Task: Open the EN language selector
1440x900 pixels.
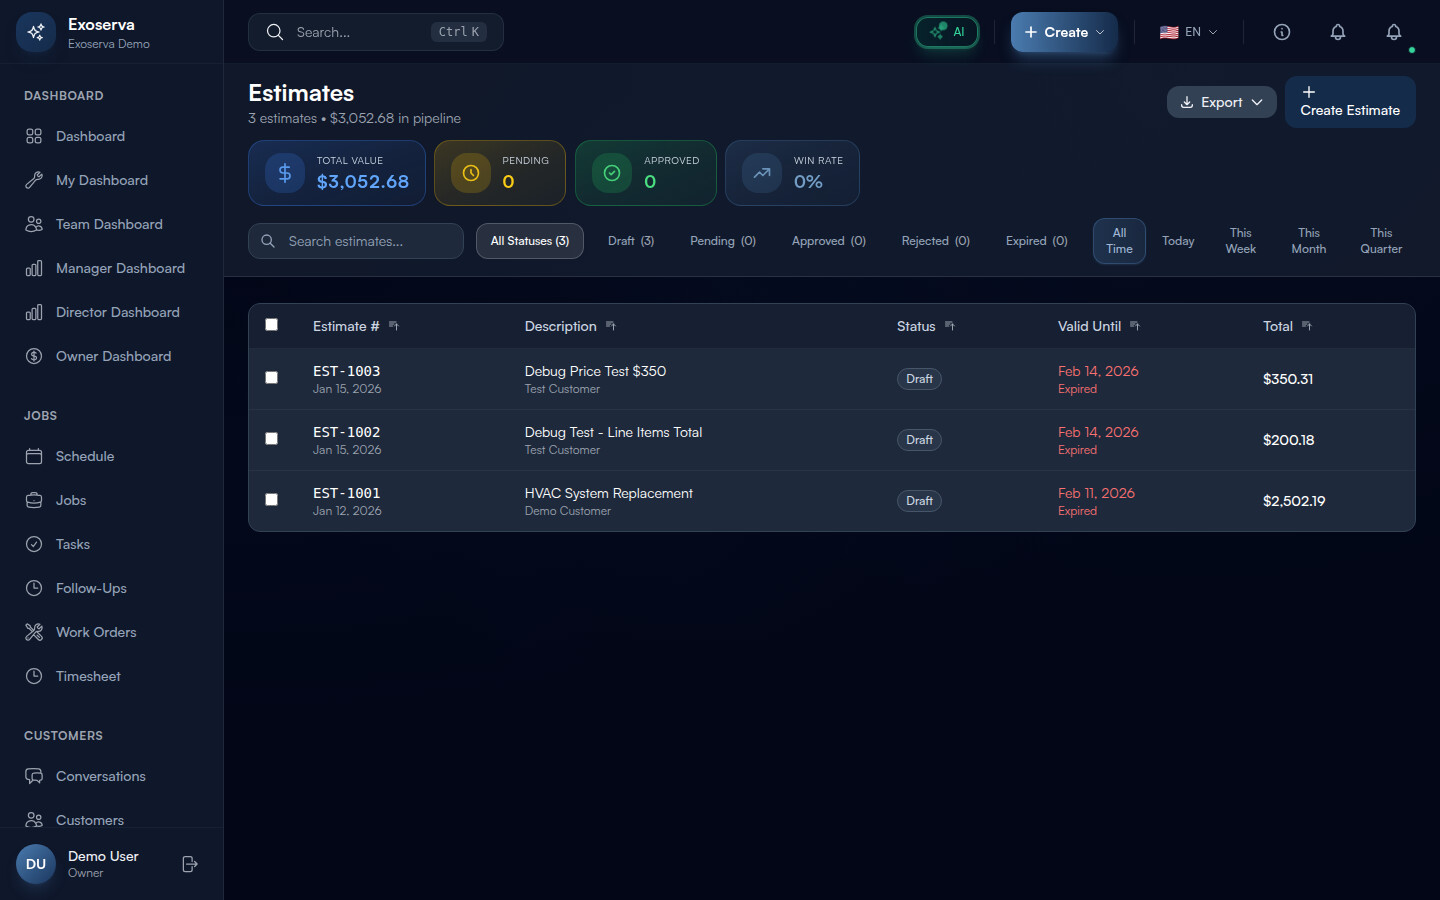Action: click(x=1188, y=32)
